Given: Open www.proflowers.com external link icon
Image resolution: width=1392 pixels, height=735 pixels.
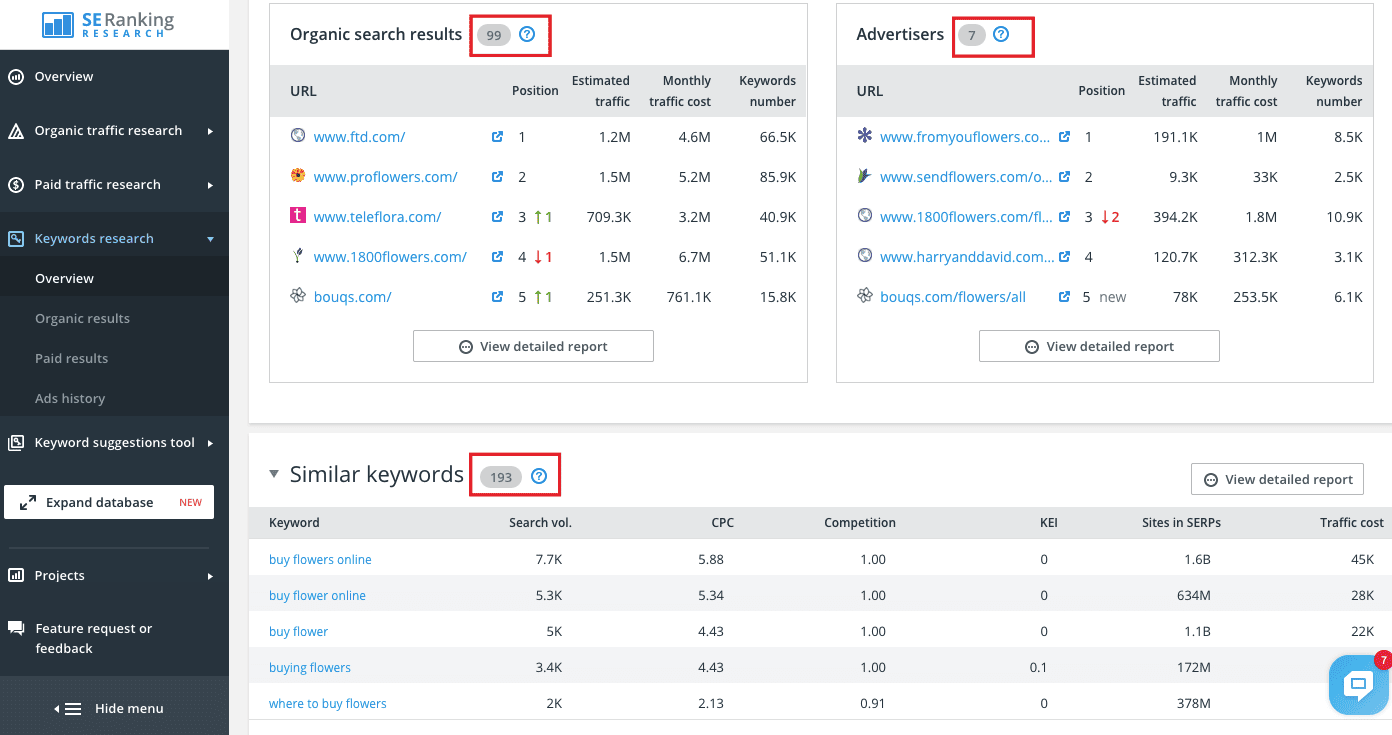Looking at the screenshot, I should point(497,177).
